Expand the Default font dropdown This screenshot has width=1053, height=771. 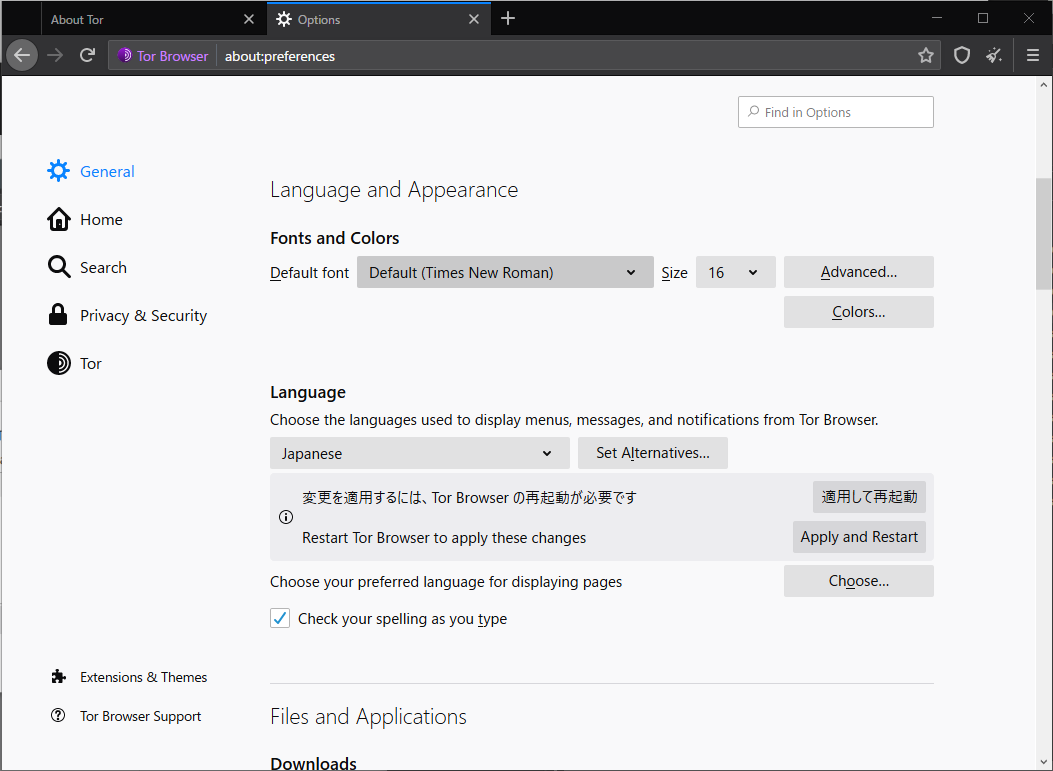click(x=505, y=272)
